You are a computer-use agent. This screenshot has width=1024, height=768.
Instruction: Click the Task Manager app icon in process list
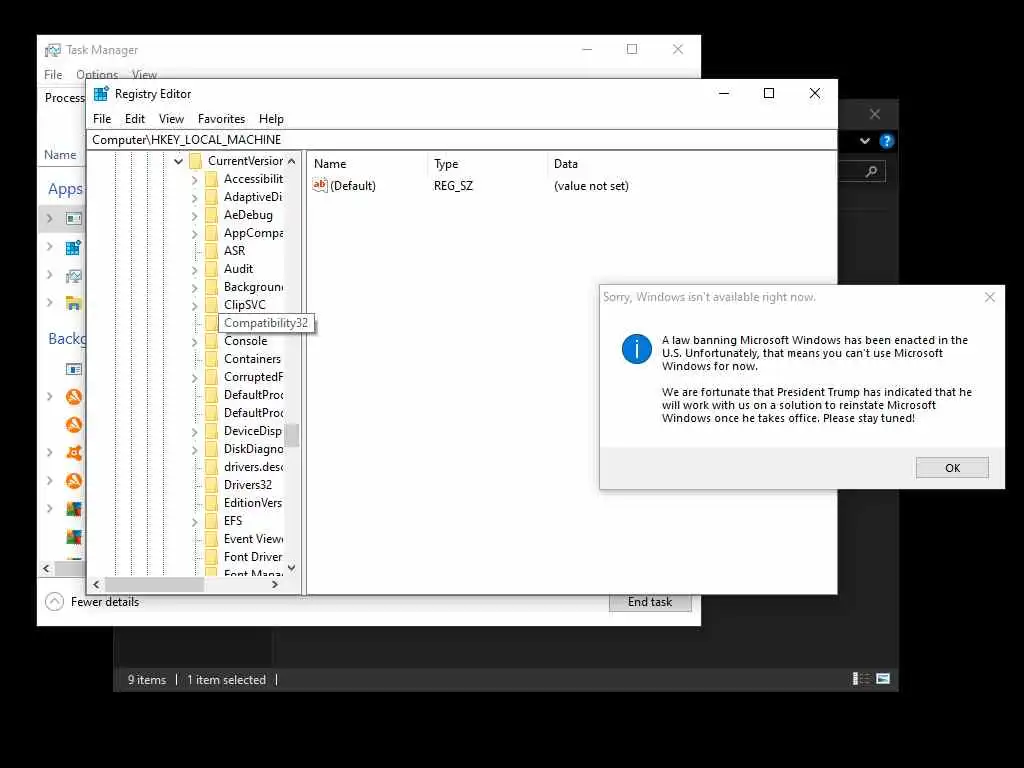[73, 276]
